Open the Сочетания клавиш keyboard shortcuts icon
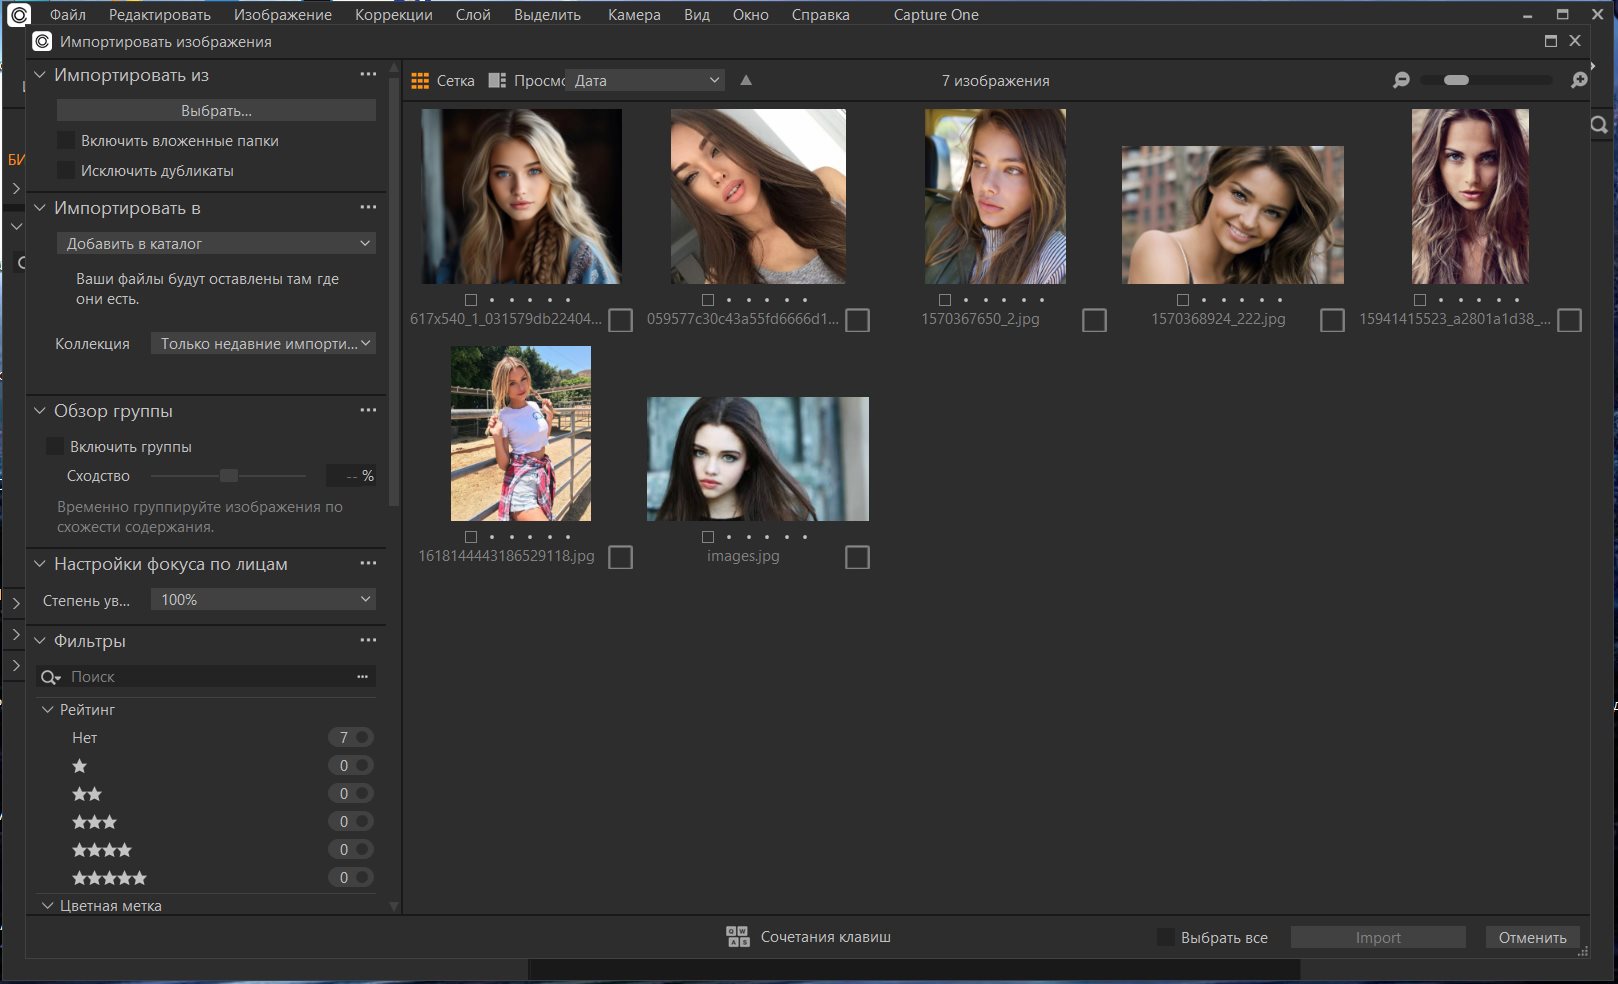This screenshot has width=1618, height=984. pyautogui.click(x=738, y=937)
